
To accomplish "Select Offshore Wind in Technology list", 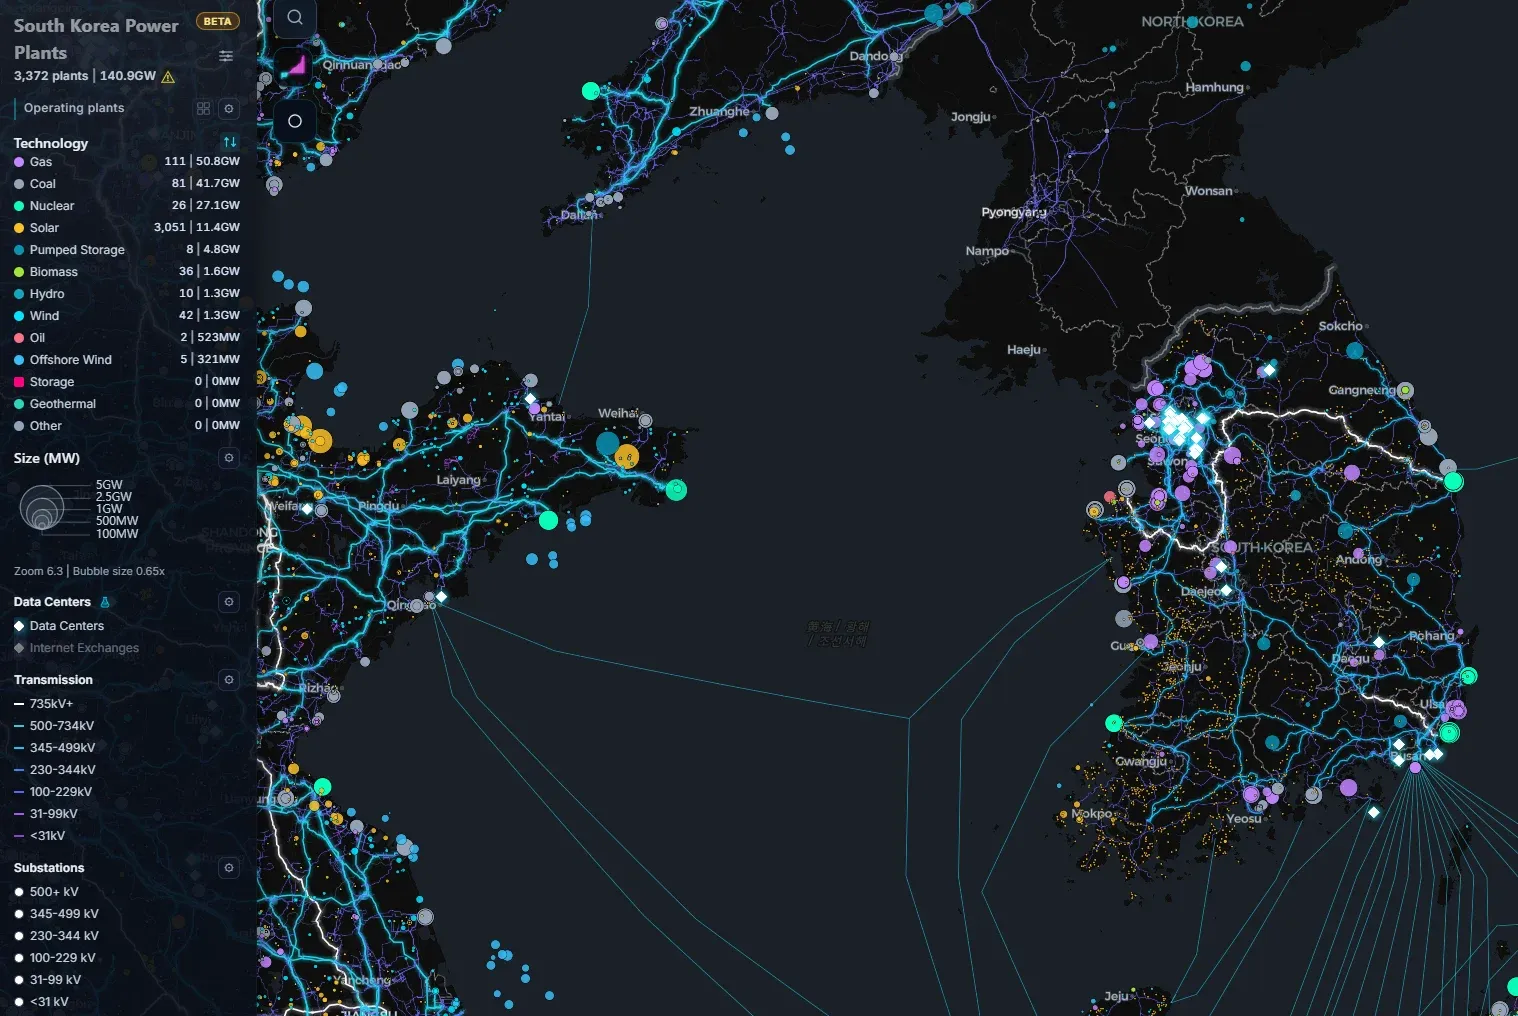I will pos(70,360).
